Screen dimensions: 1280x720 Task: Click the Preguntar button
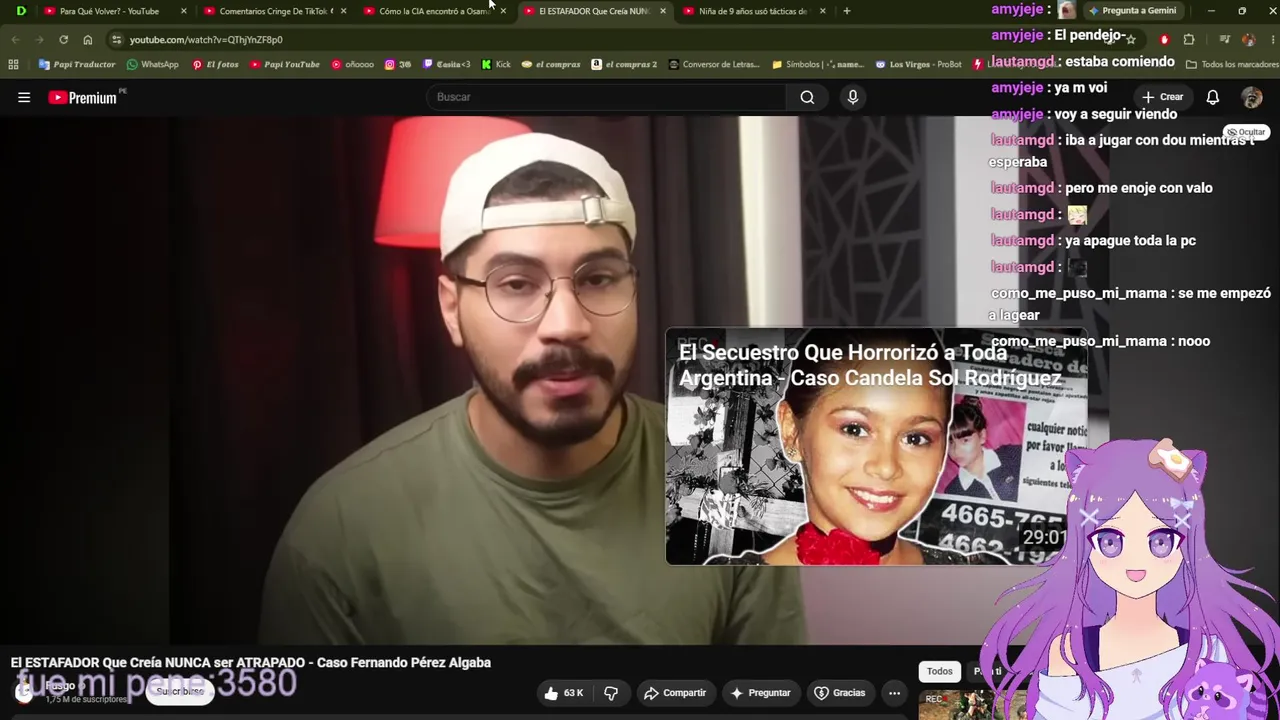(760, 693)
